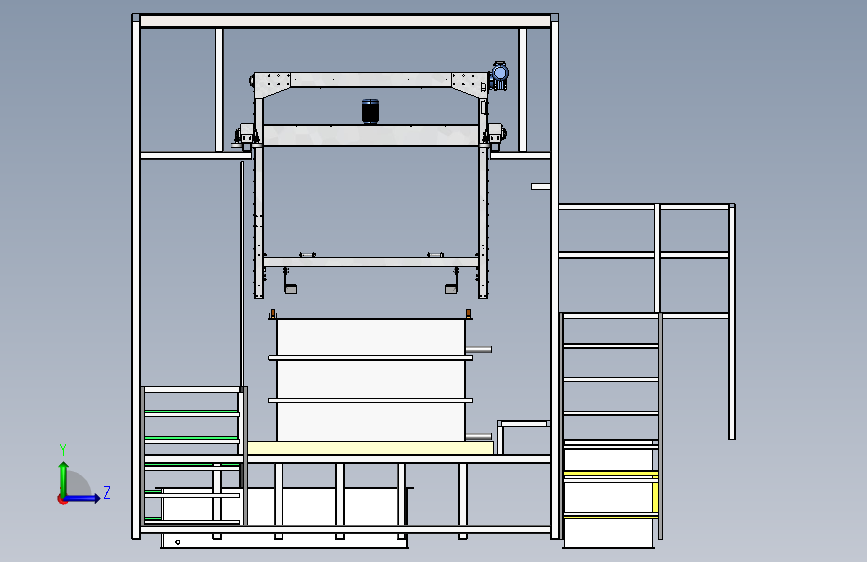This screenshot has width=867, height=562.
Task: Click the red origin point of the coordinate triad
Action: coord(62,499)
